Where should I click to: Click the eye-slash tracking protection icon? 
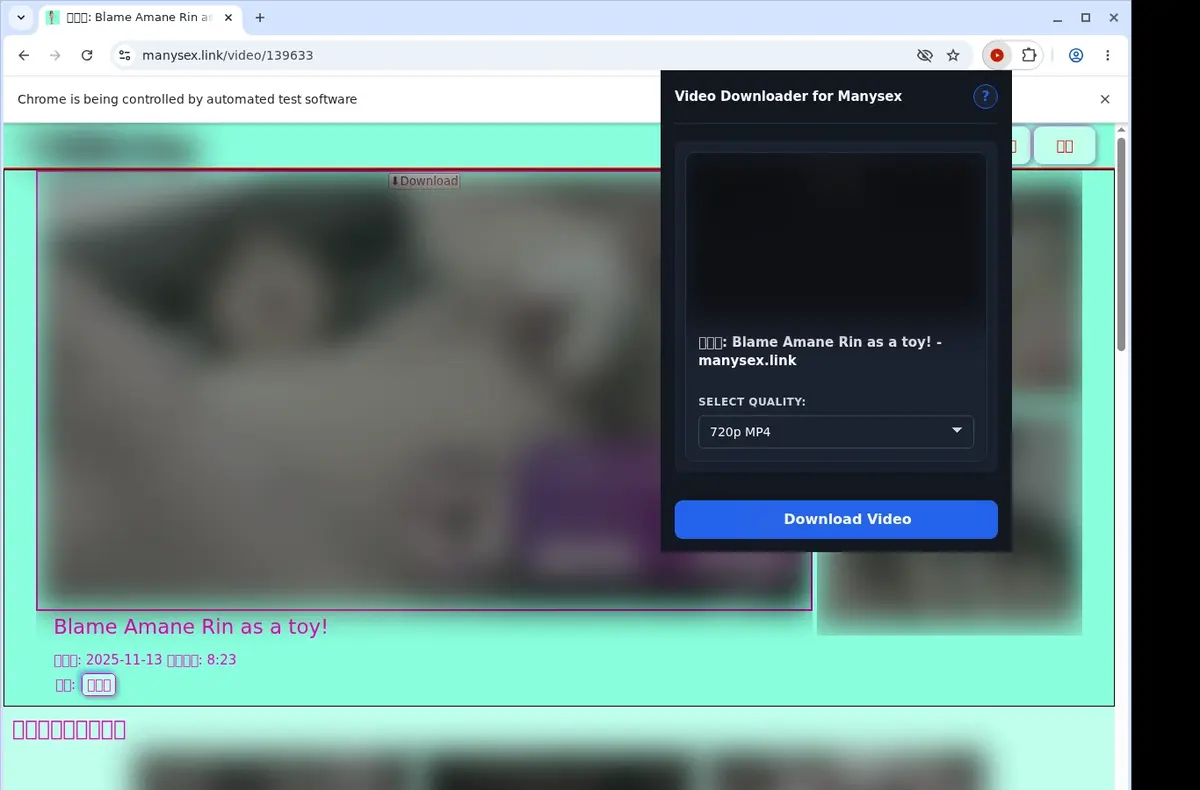pyautogui.click(x=924, y=56)
